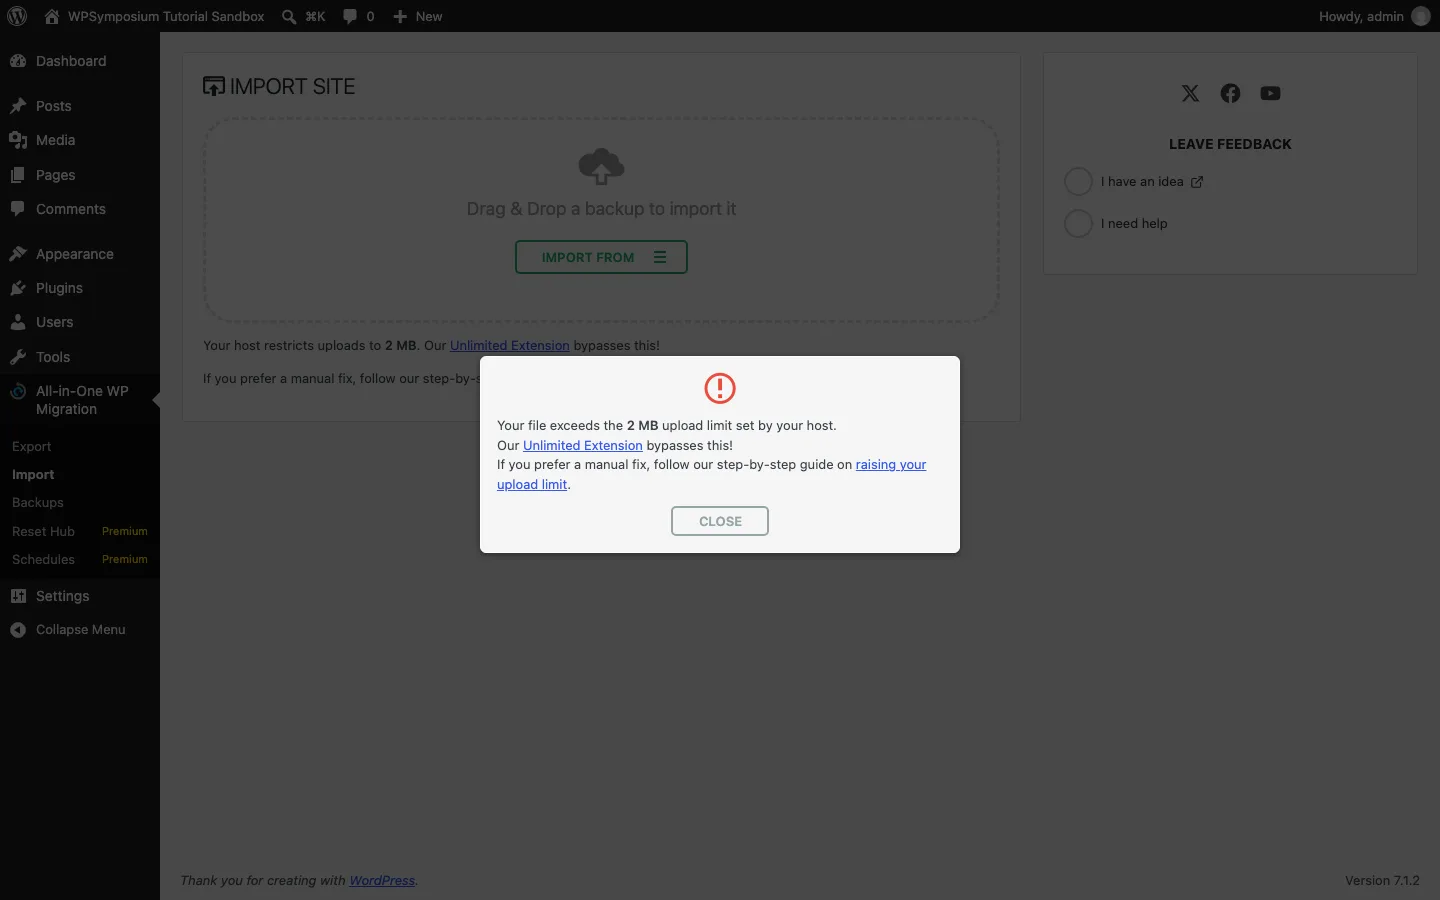Click the Tools wrench icon

point(18,357)
